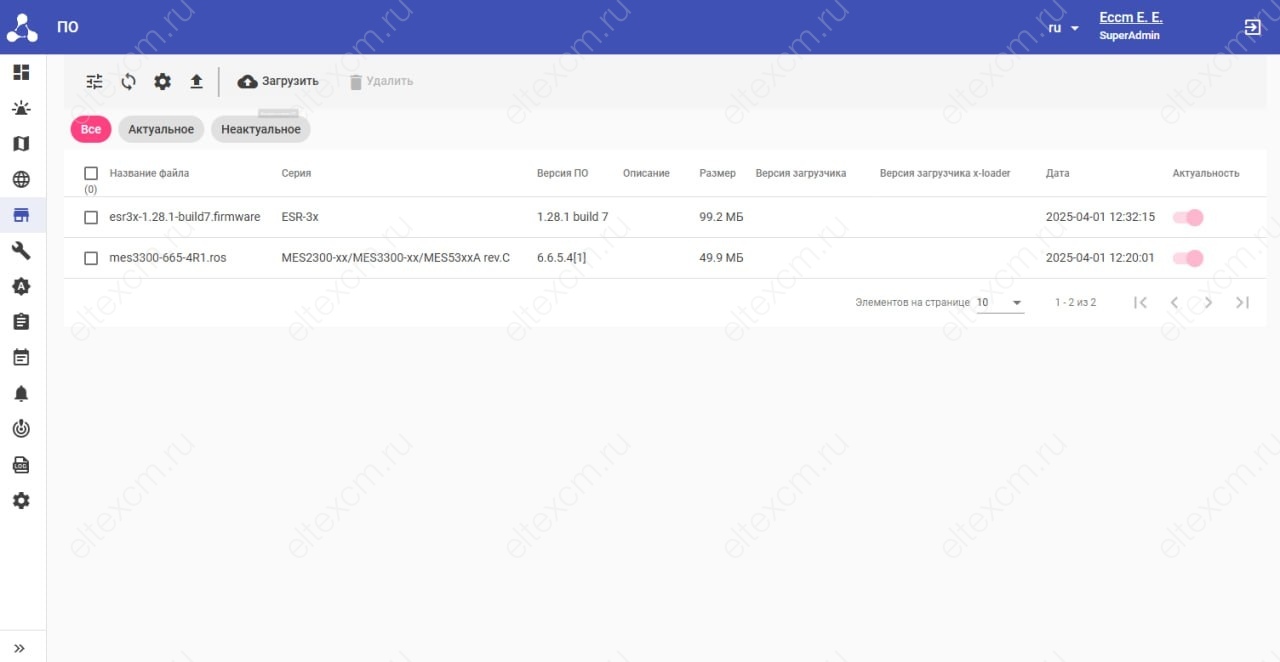Select the Актуальное filter tab
Viewport: 1280px width, 662px height.
point(161,129)
